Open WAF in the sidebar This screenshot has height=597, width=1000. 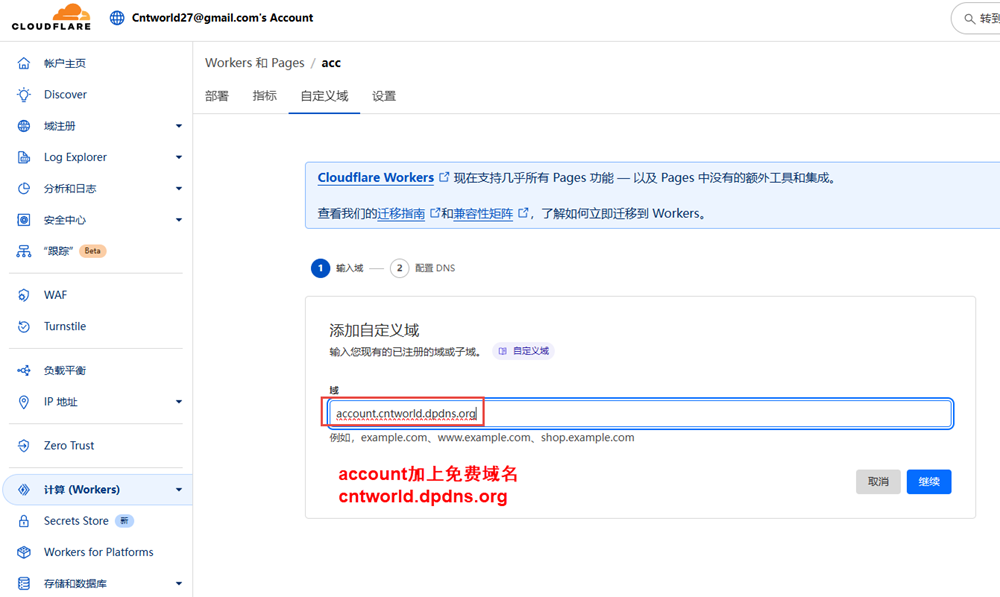pyautogui.click(x=55, y=295)
